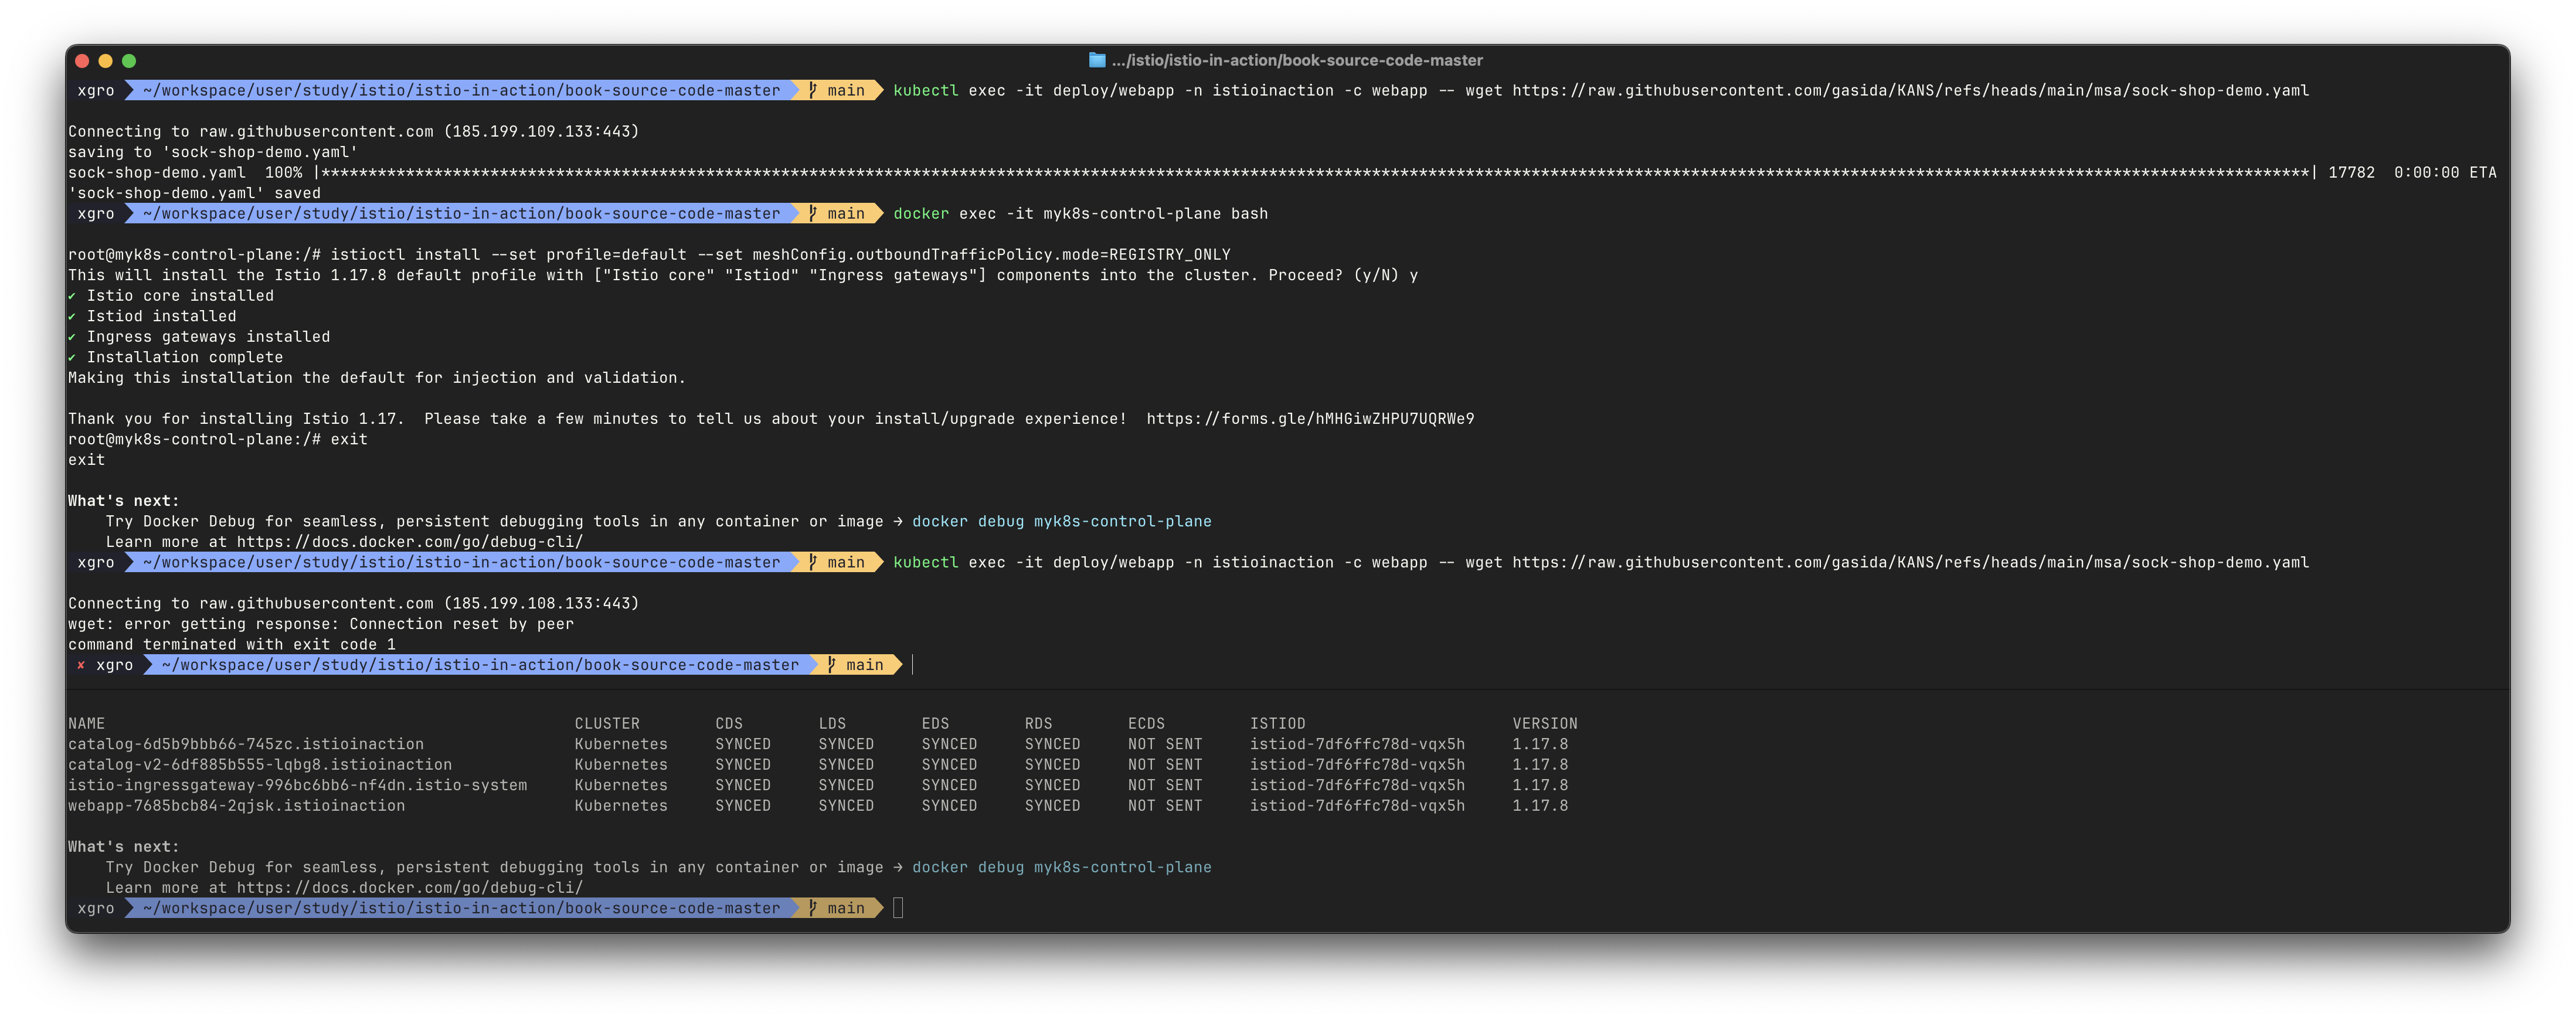Screen dimensions: 2576x1020
Task: Click 'Ingress gateways installed' line
Action: pos(199,337)
